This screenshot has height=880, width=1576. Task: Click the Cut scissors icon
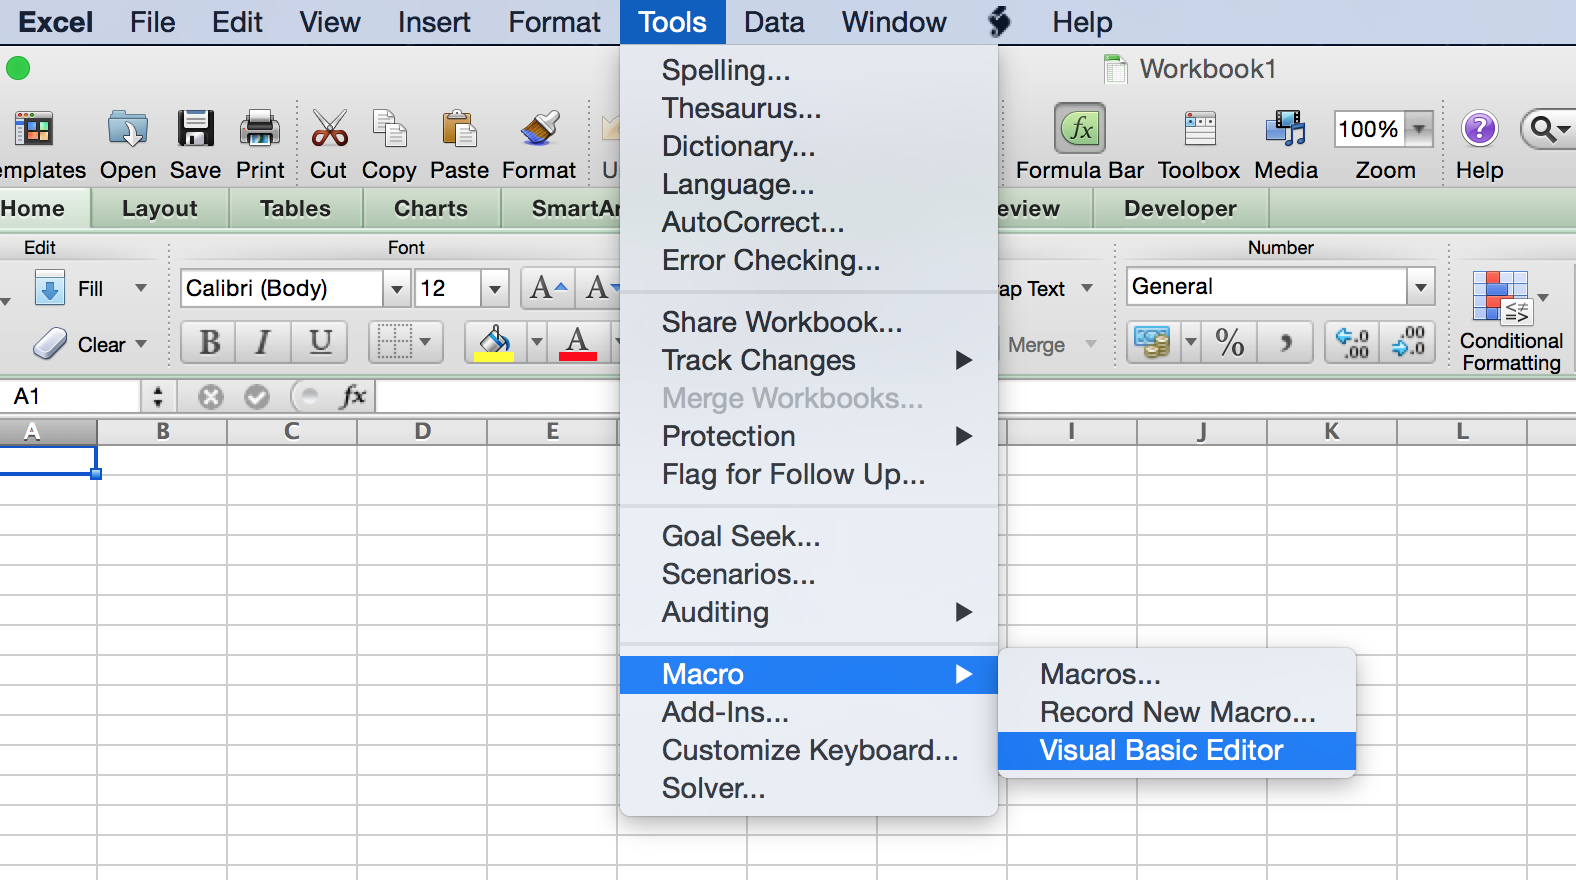pos(329,130)
